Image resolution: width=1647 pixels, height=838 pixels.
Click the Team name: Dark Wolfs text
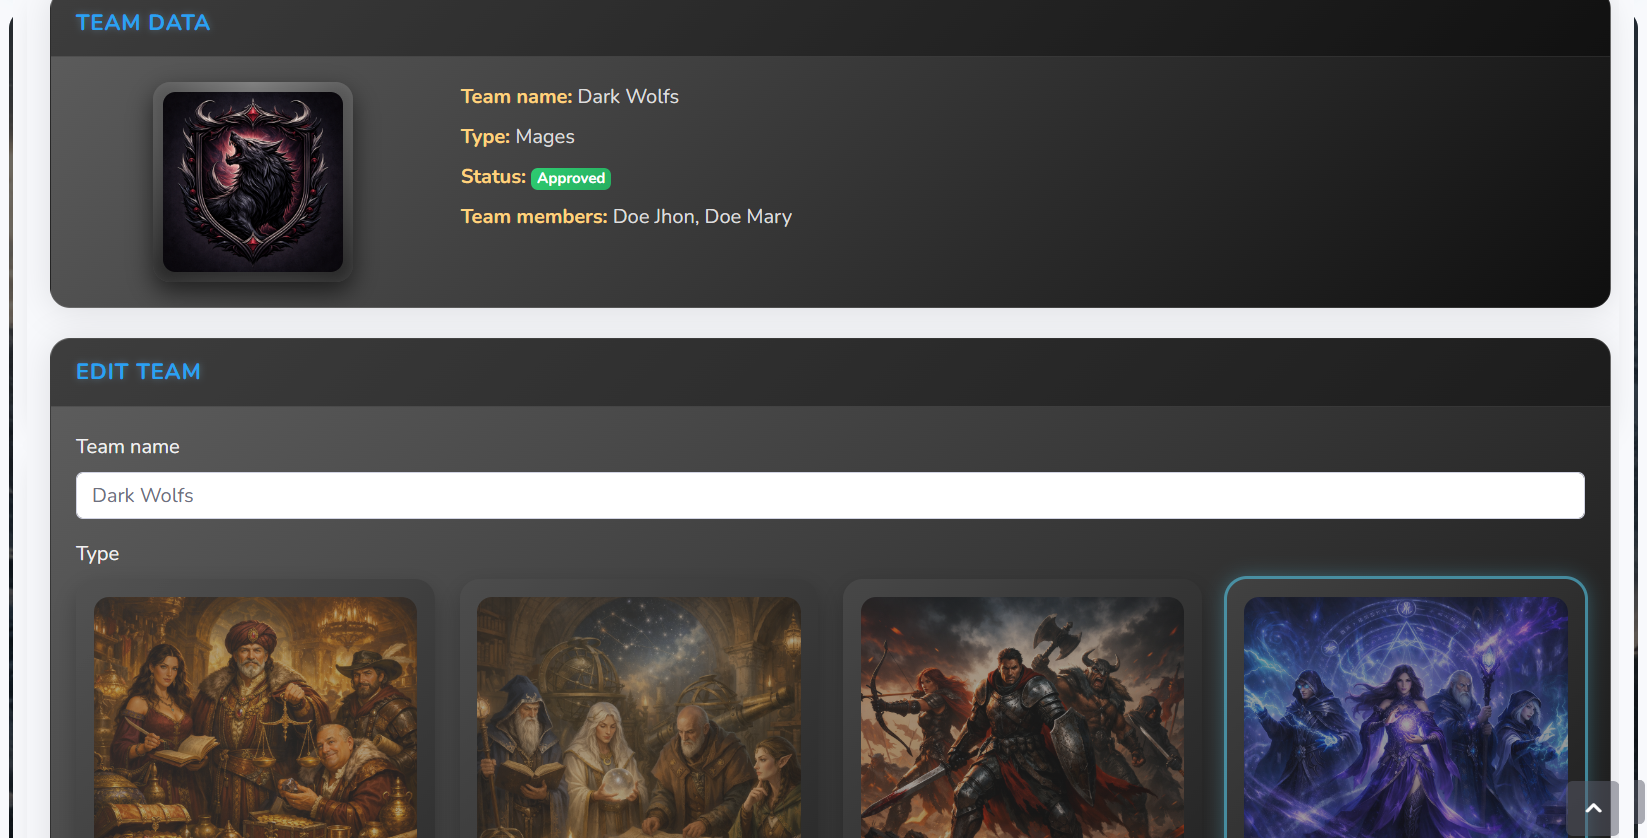570,96
